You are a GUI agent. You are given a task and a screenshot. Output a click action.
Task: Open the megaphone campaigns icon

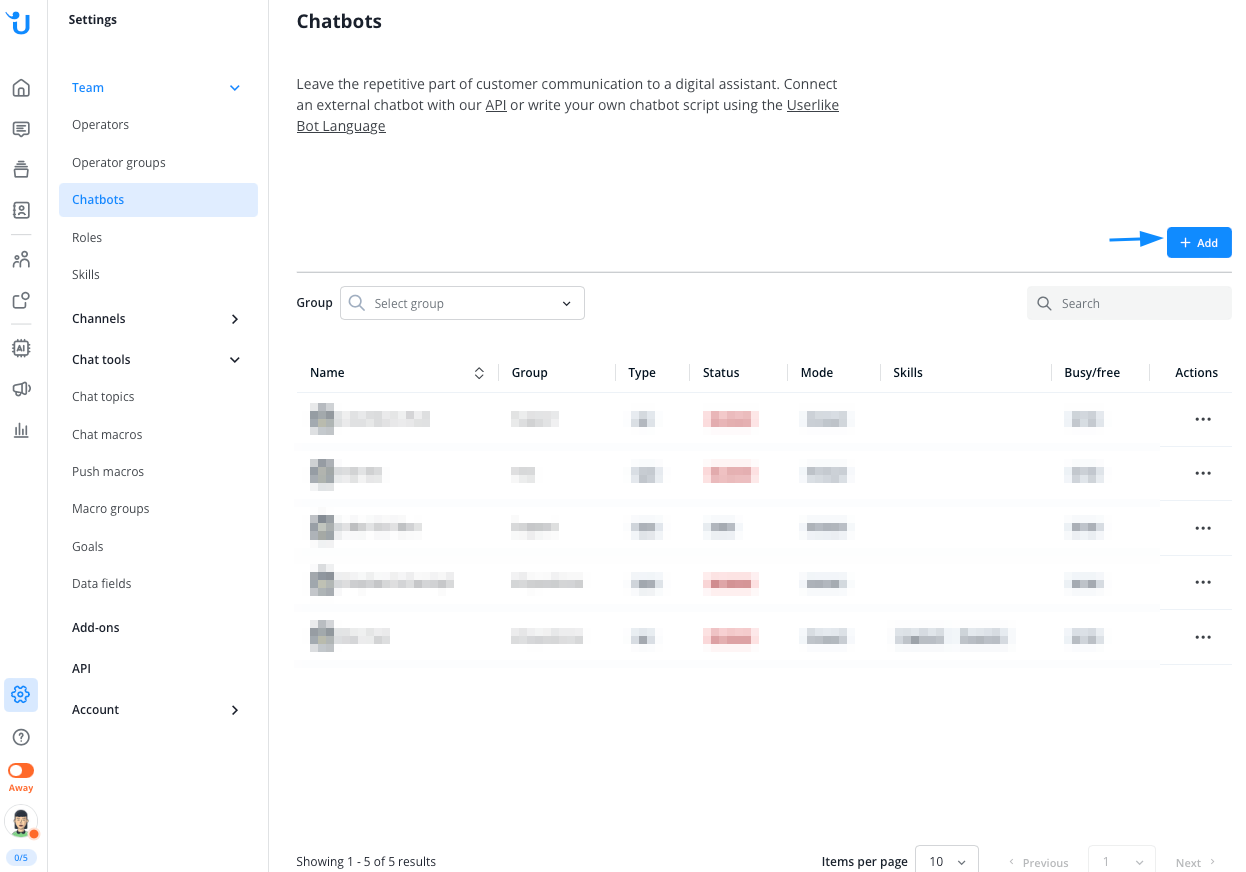coord(21,389)
